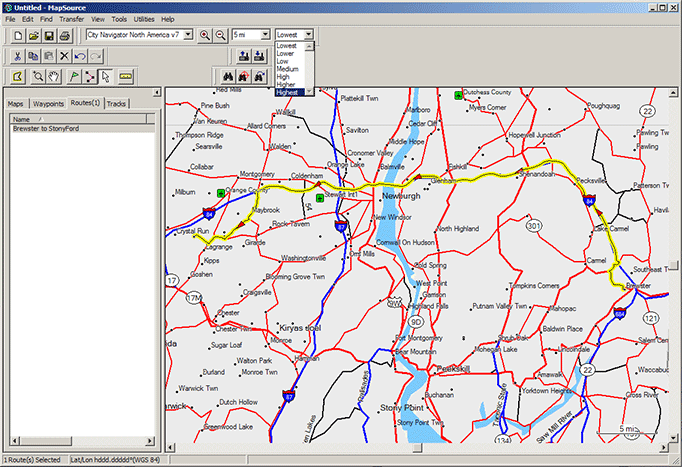Switch to the Maps tab
Image resolution: width=682 pixels, height=467 pixels.
[x=16, y=104]
